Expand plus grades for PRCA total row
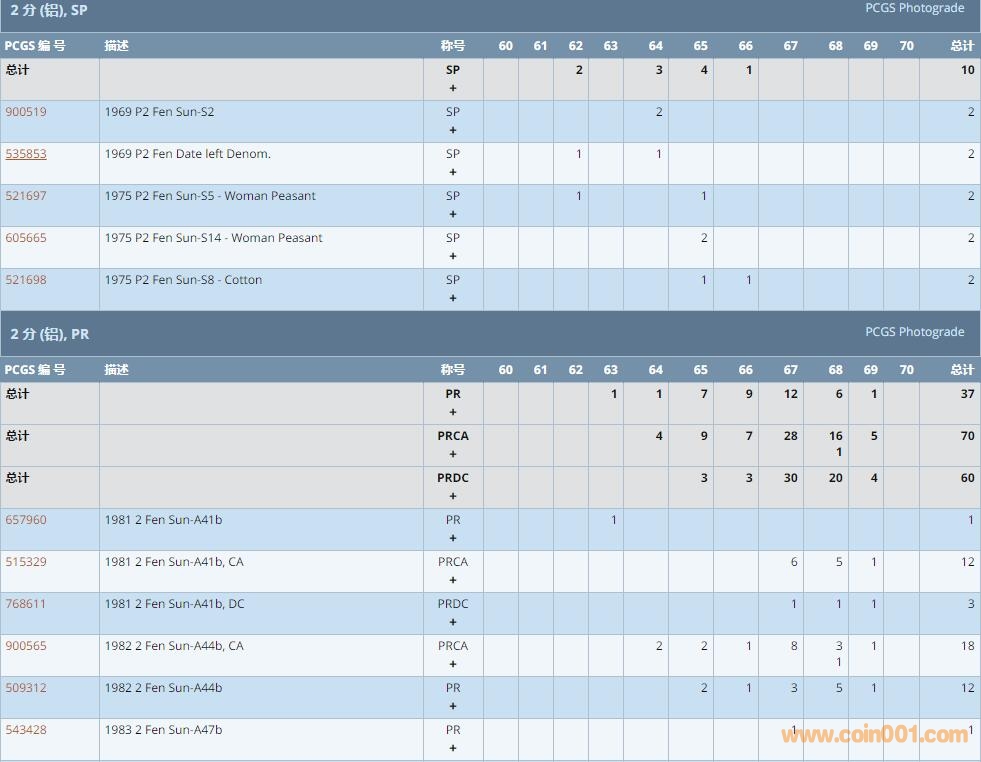Image resolution: width=981 pixels, height=762 pixels. pyautogui.click(x=453, y=454)
